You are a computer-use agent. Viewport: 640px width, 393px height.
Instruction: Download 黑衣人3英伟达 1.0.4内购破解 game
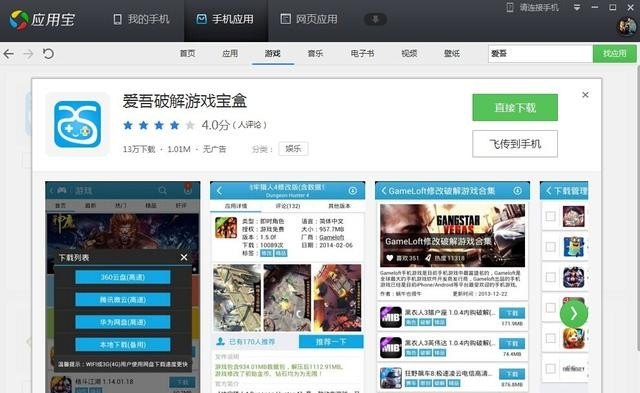pyautogui.click(x=512, y=343)
